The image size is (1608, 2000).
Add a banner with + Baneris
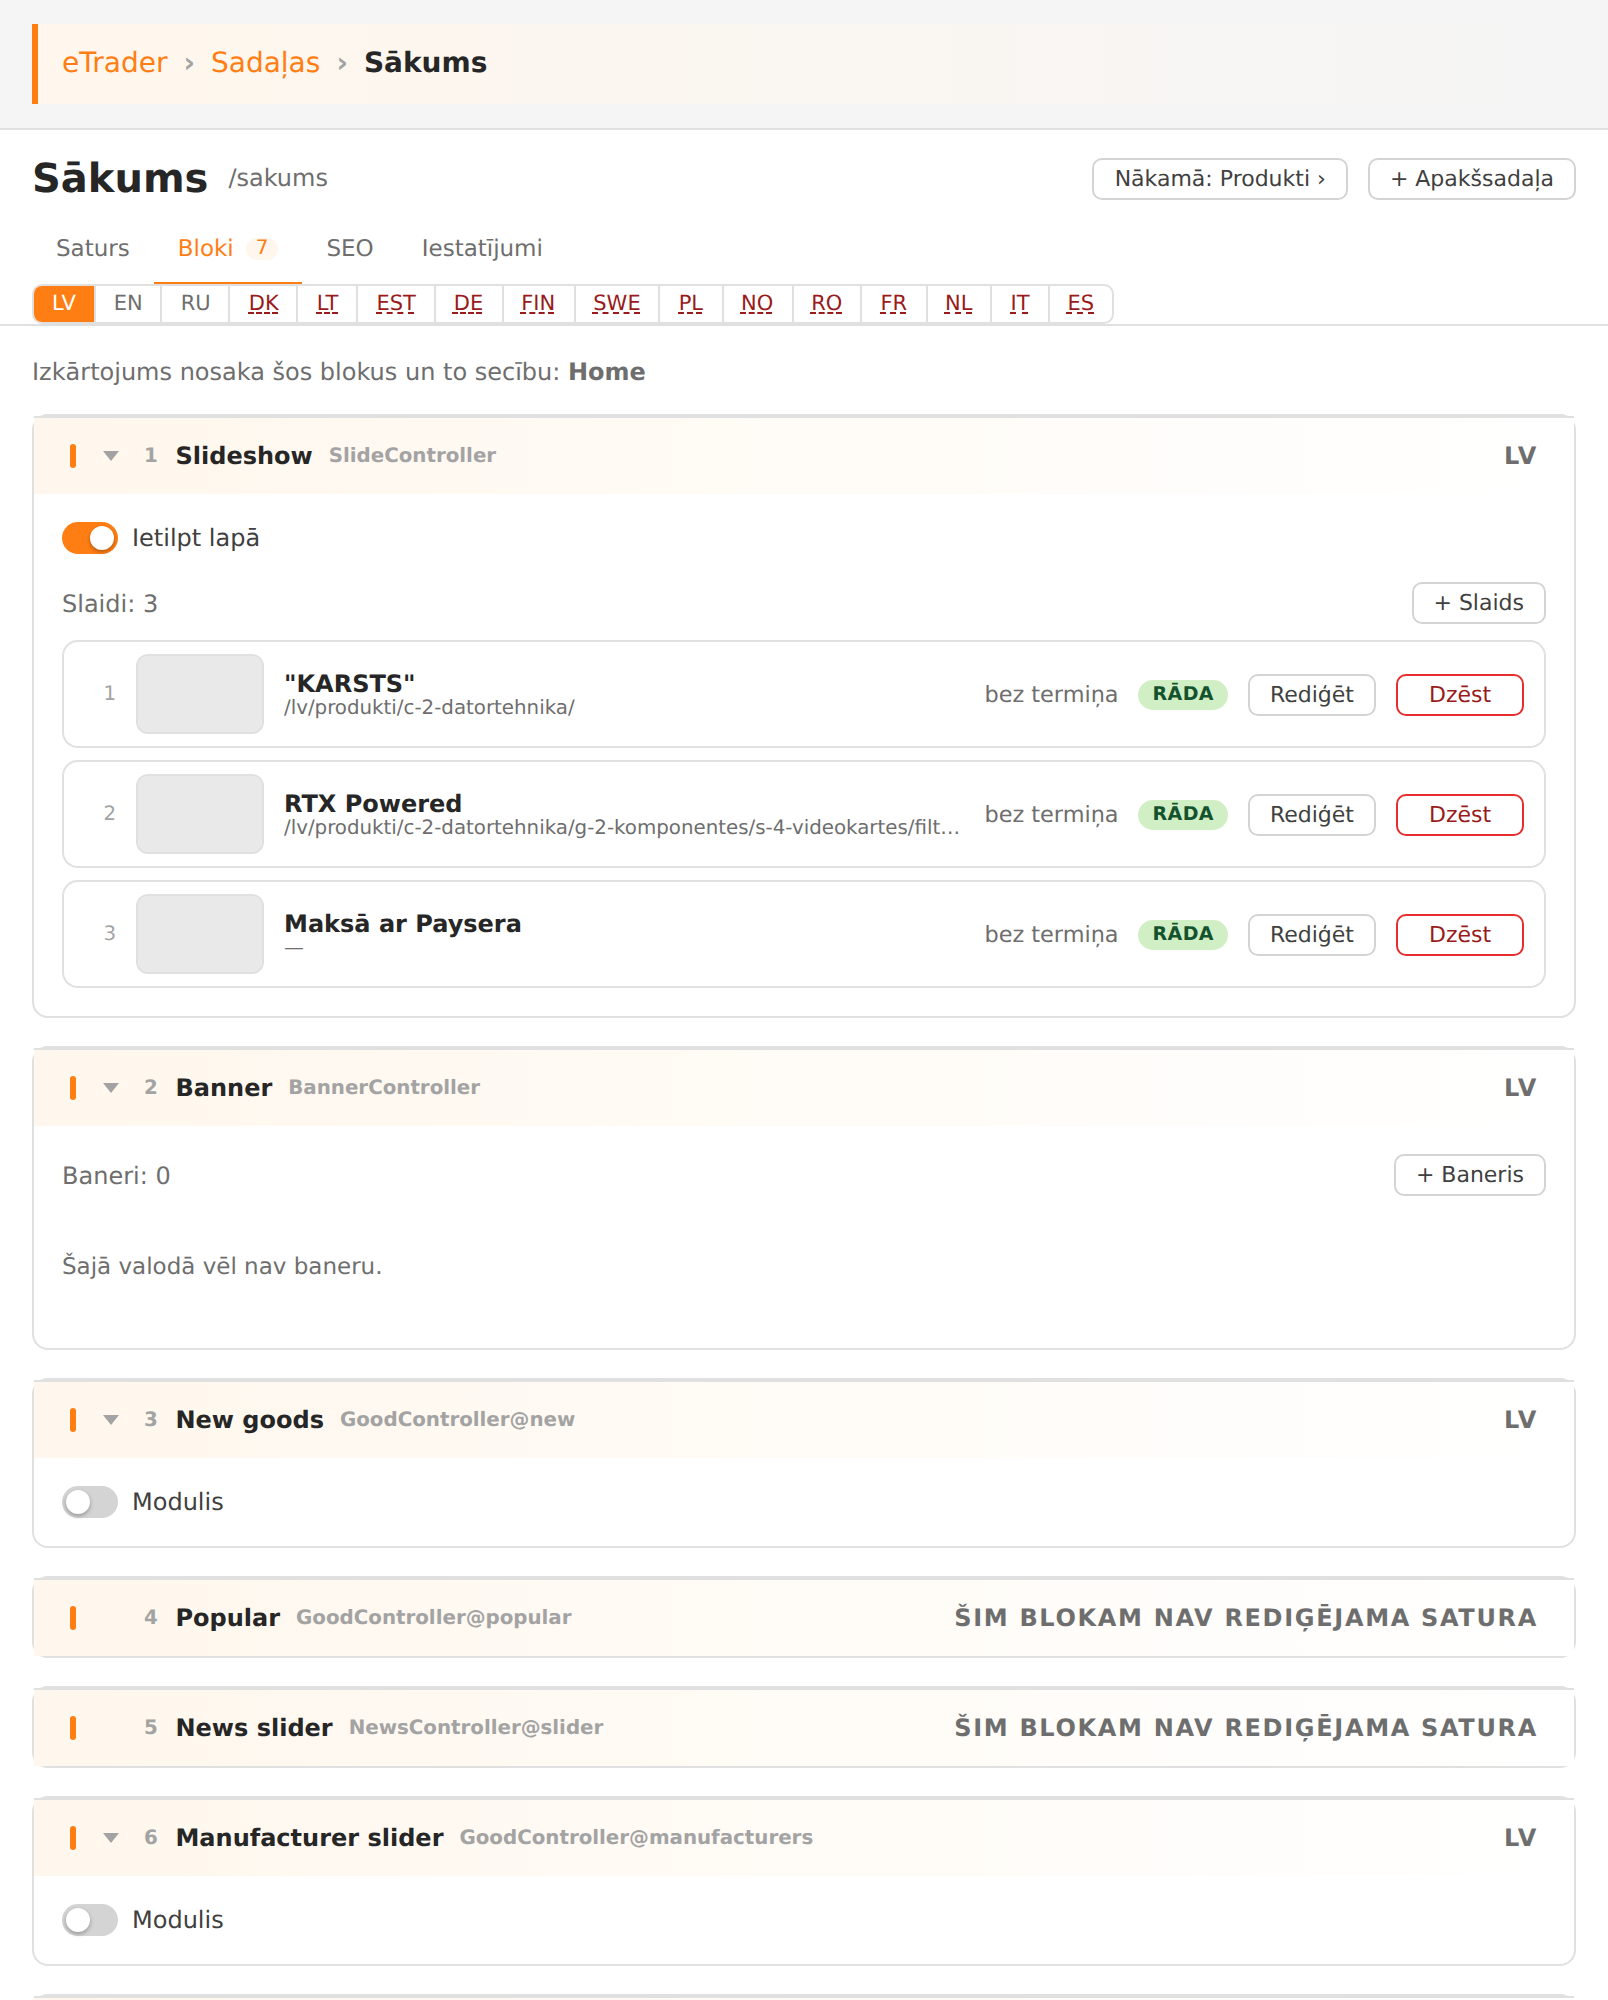pos(1470,1175)
